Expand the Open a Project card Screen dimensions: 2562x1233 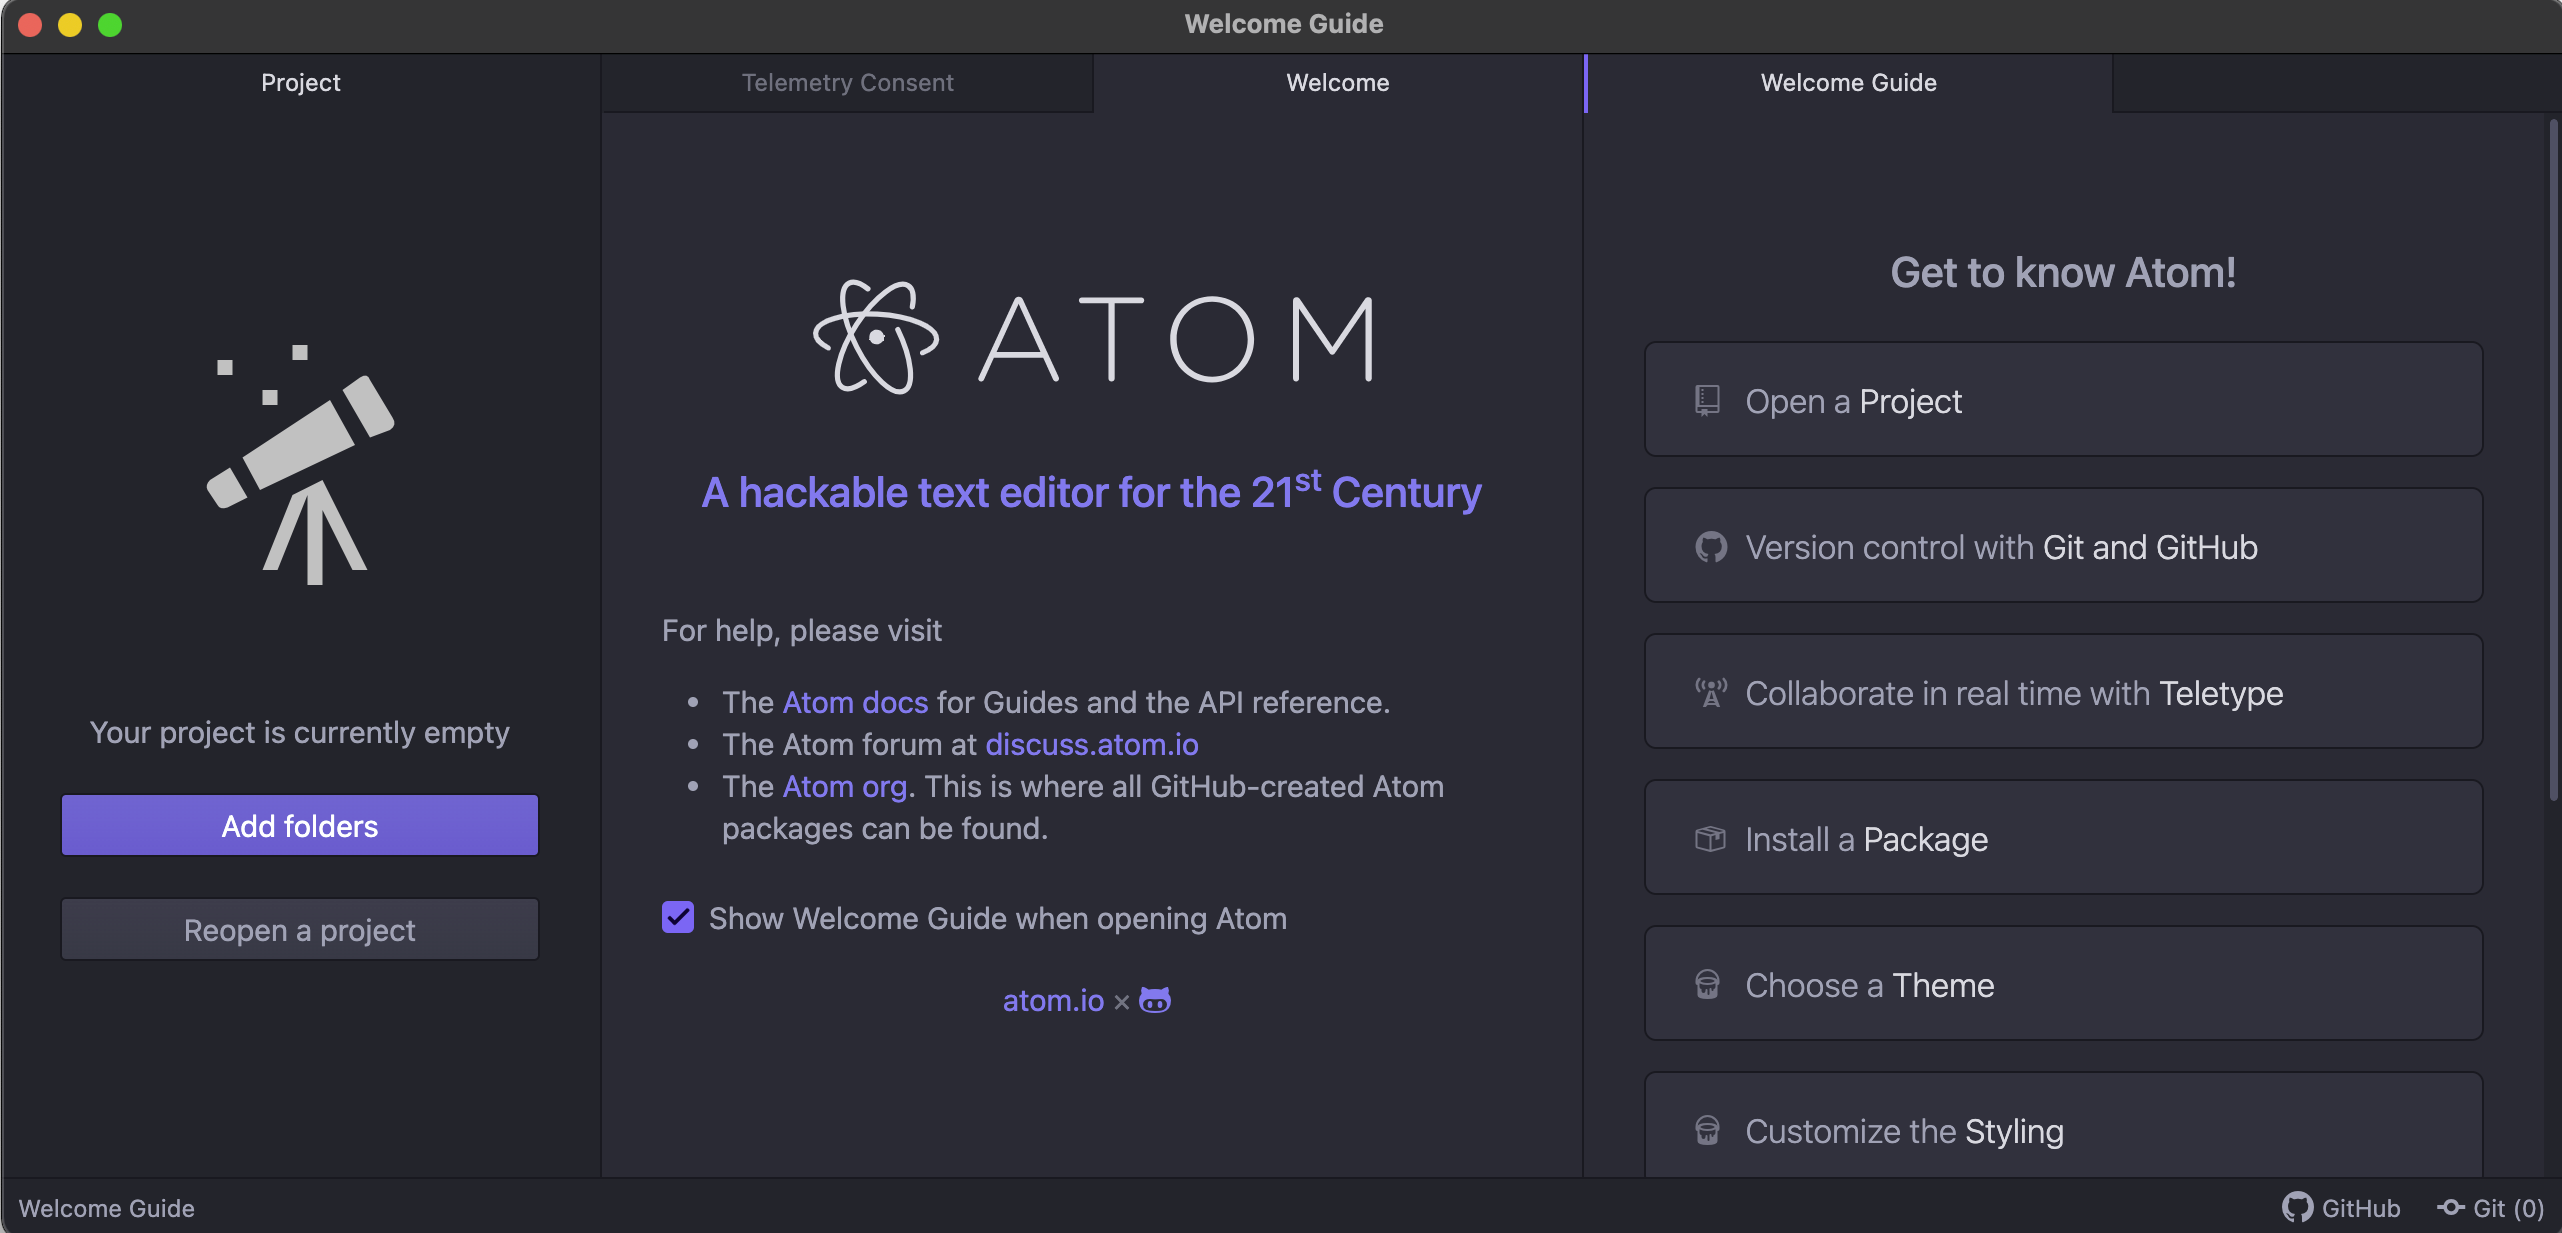click(x=2062, y=401)
